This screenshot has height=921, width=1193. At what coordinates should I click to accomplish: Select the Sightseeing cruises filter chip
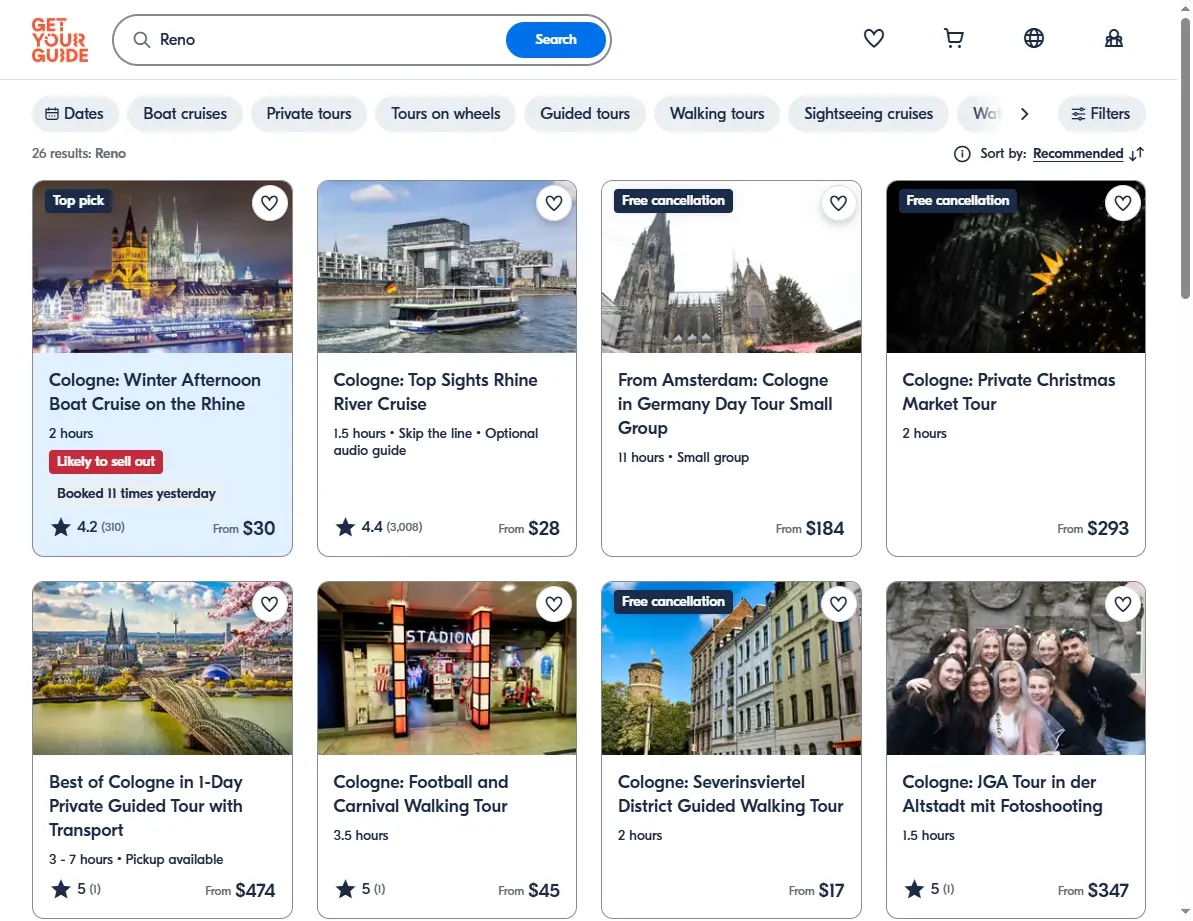tap(868, 114)
